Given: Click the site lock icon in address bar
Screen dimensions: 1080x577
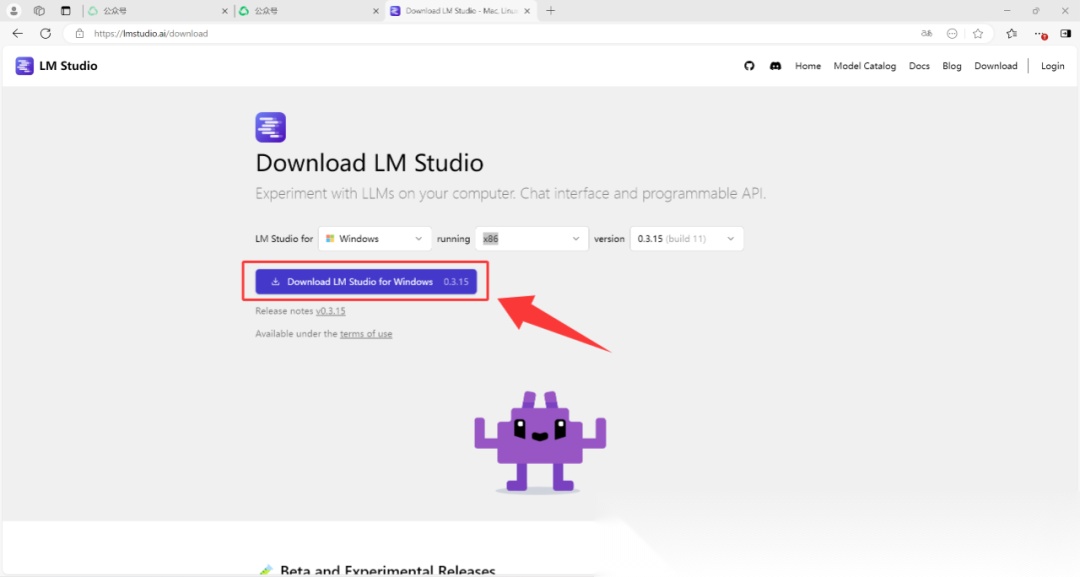Looking at the screenshot, I should point(80,33).
